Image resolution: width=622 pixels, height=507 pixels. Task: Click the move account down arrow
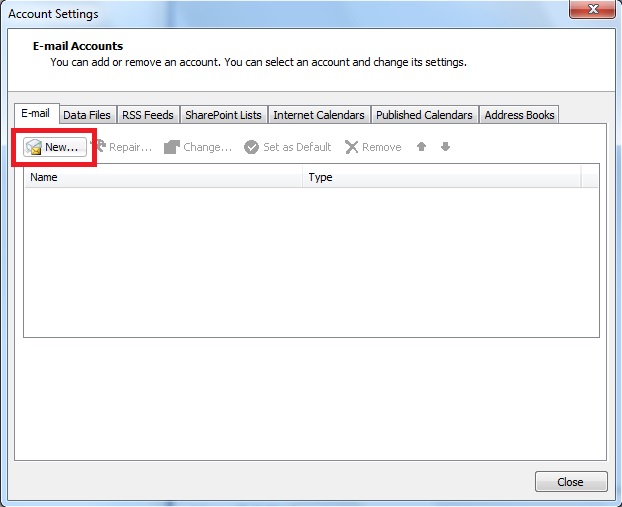click(x=445, y=147)
